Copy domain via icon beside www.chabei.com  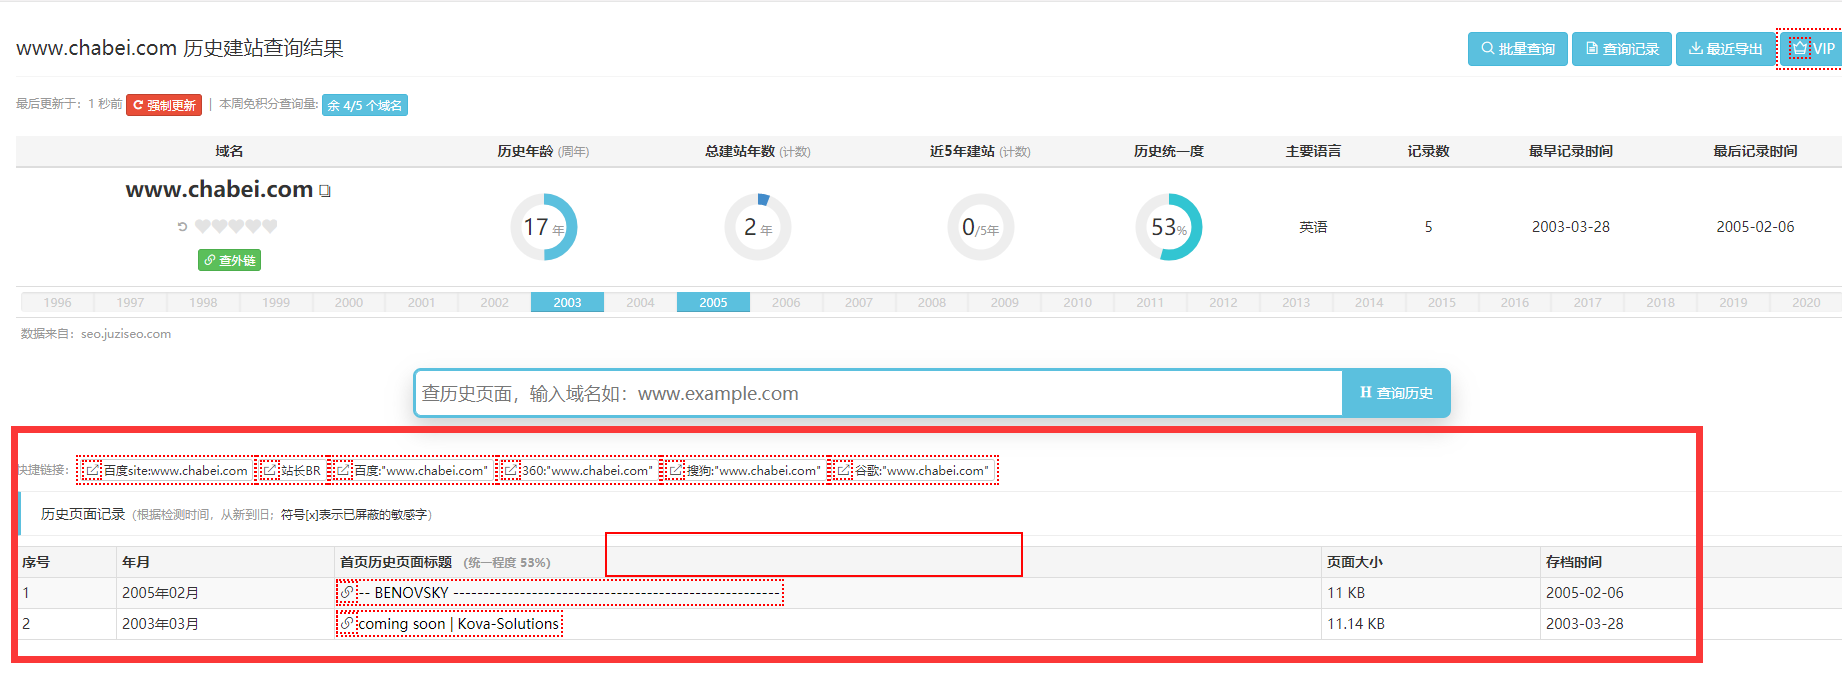point(325,190)
